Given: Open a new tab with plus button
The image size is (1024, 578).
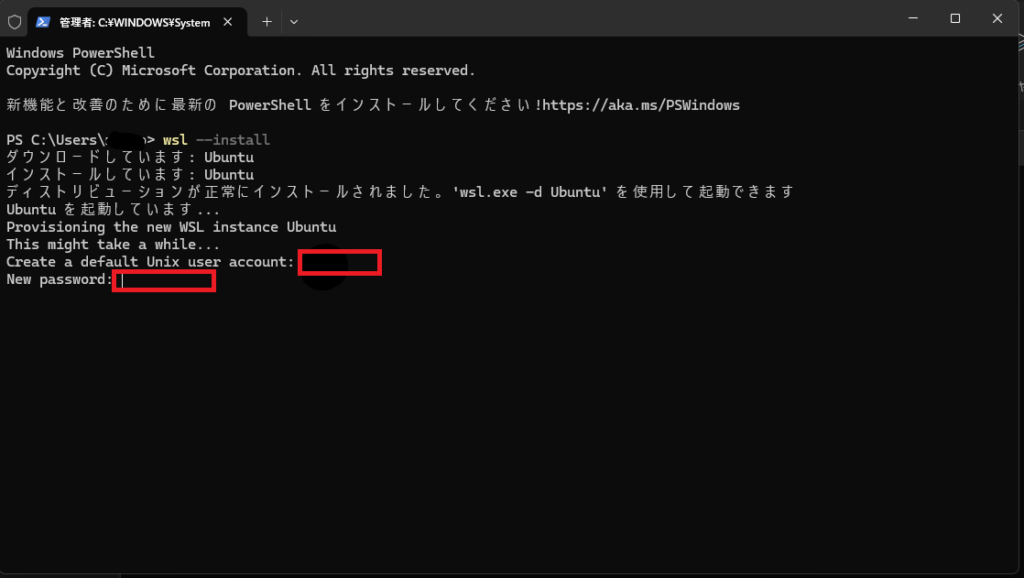Looking at the screenshot, I should tap(266, 22).
